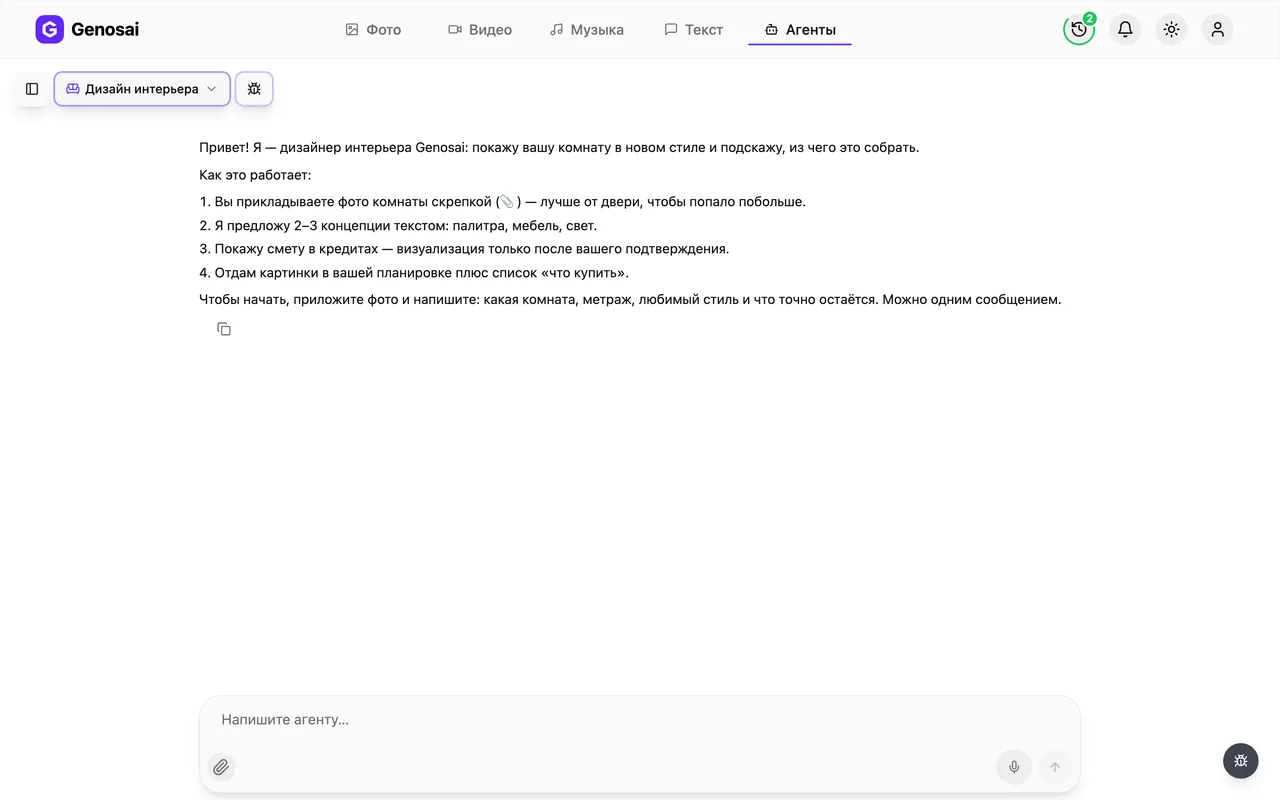Copy the agent's greeting message

coord(224,329)
